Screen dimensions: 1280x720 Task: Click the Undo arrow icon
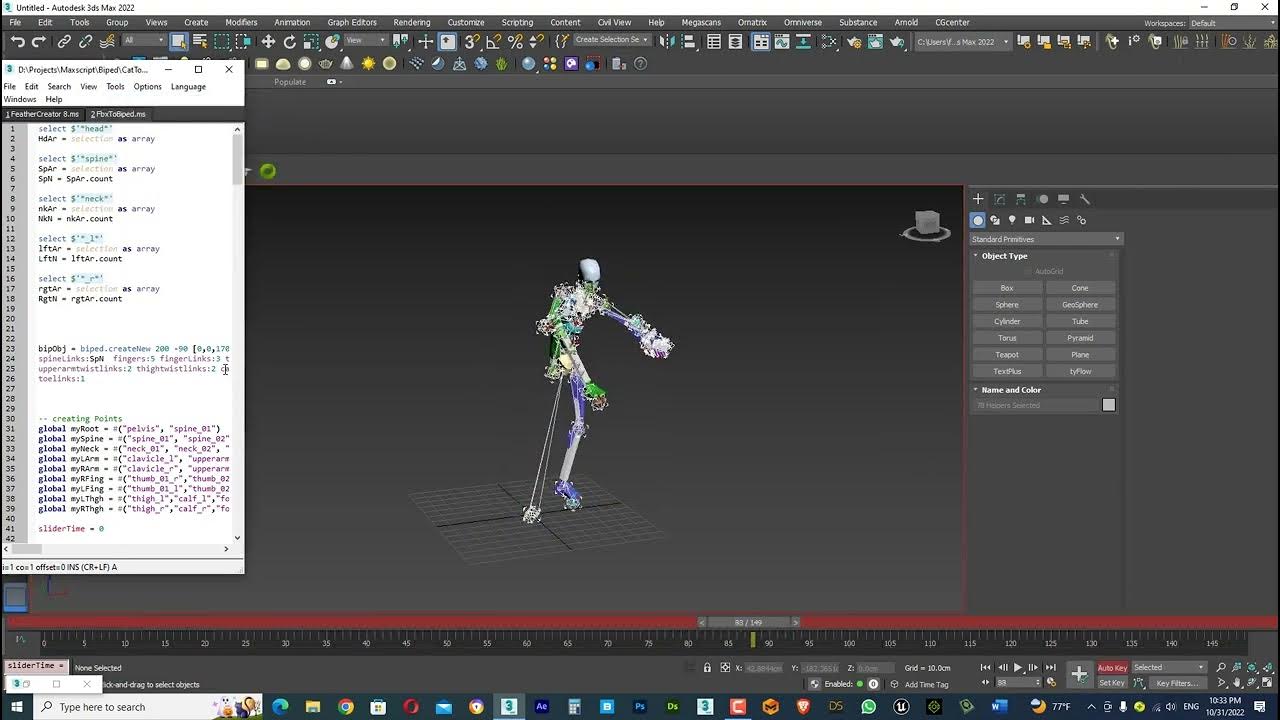point(17,41)
